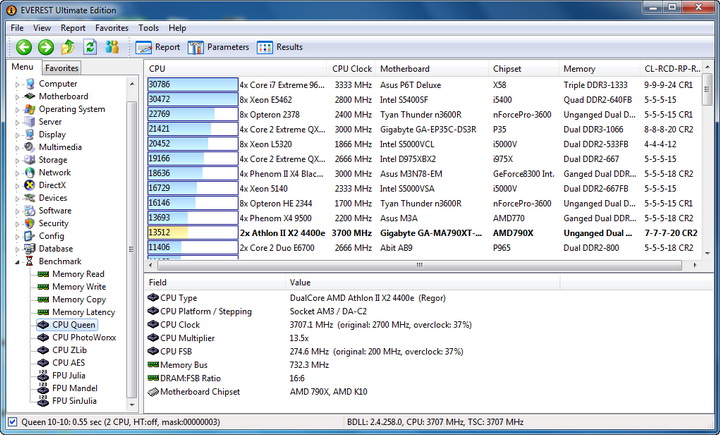Select the DirectX tree icon

click(30, 185)
